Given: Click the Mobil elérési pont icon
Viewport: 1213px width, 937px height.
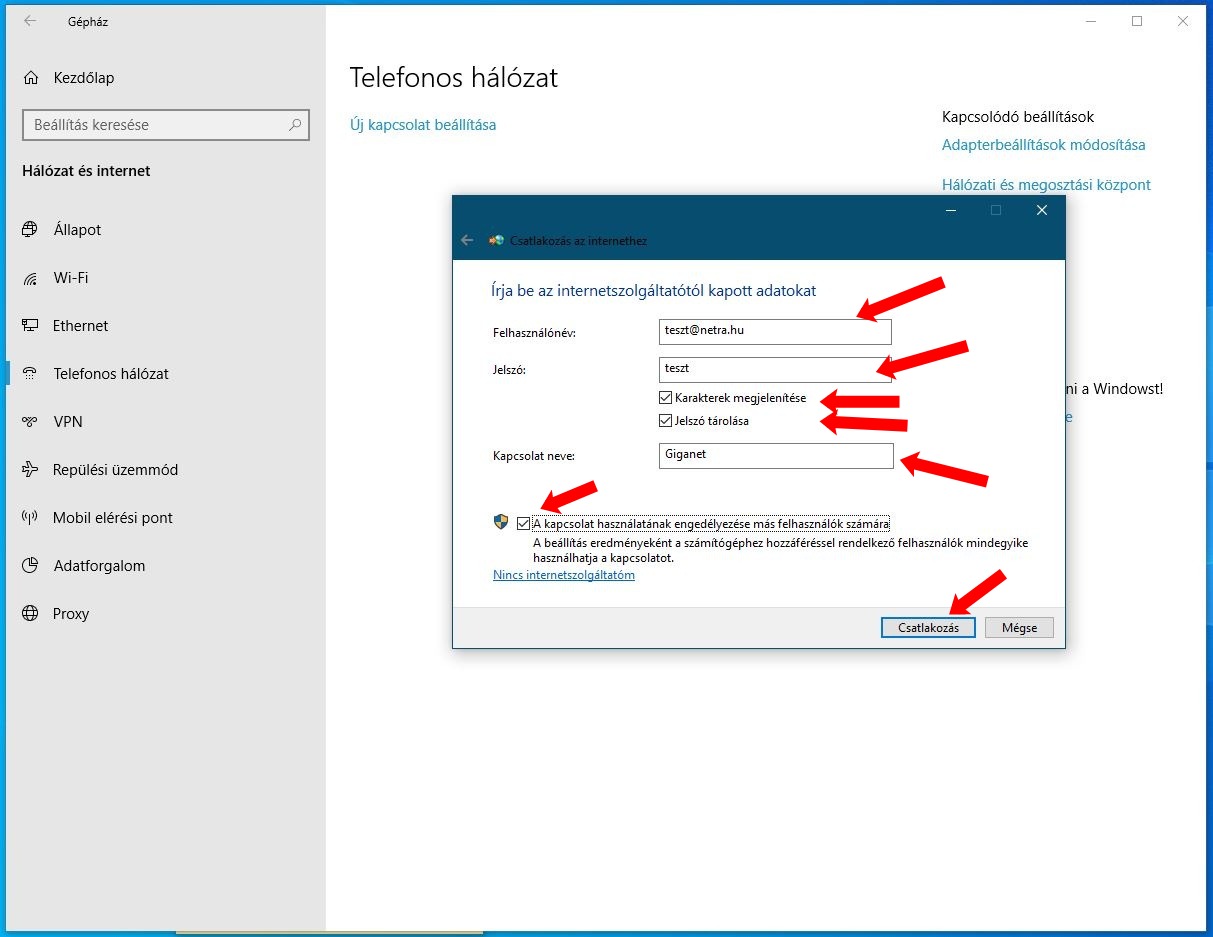Looking at the screenshot, I should point(30,518).
